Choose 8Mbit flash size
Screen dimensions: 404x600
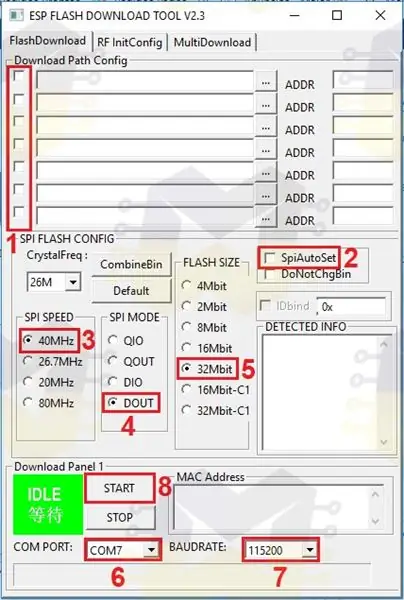pos(186,327)
